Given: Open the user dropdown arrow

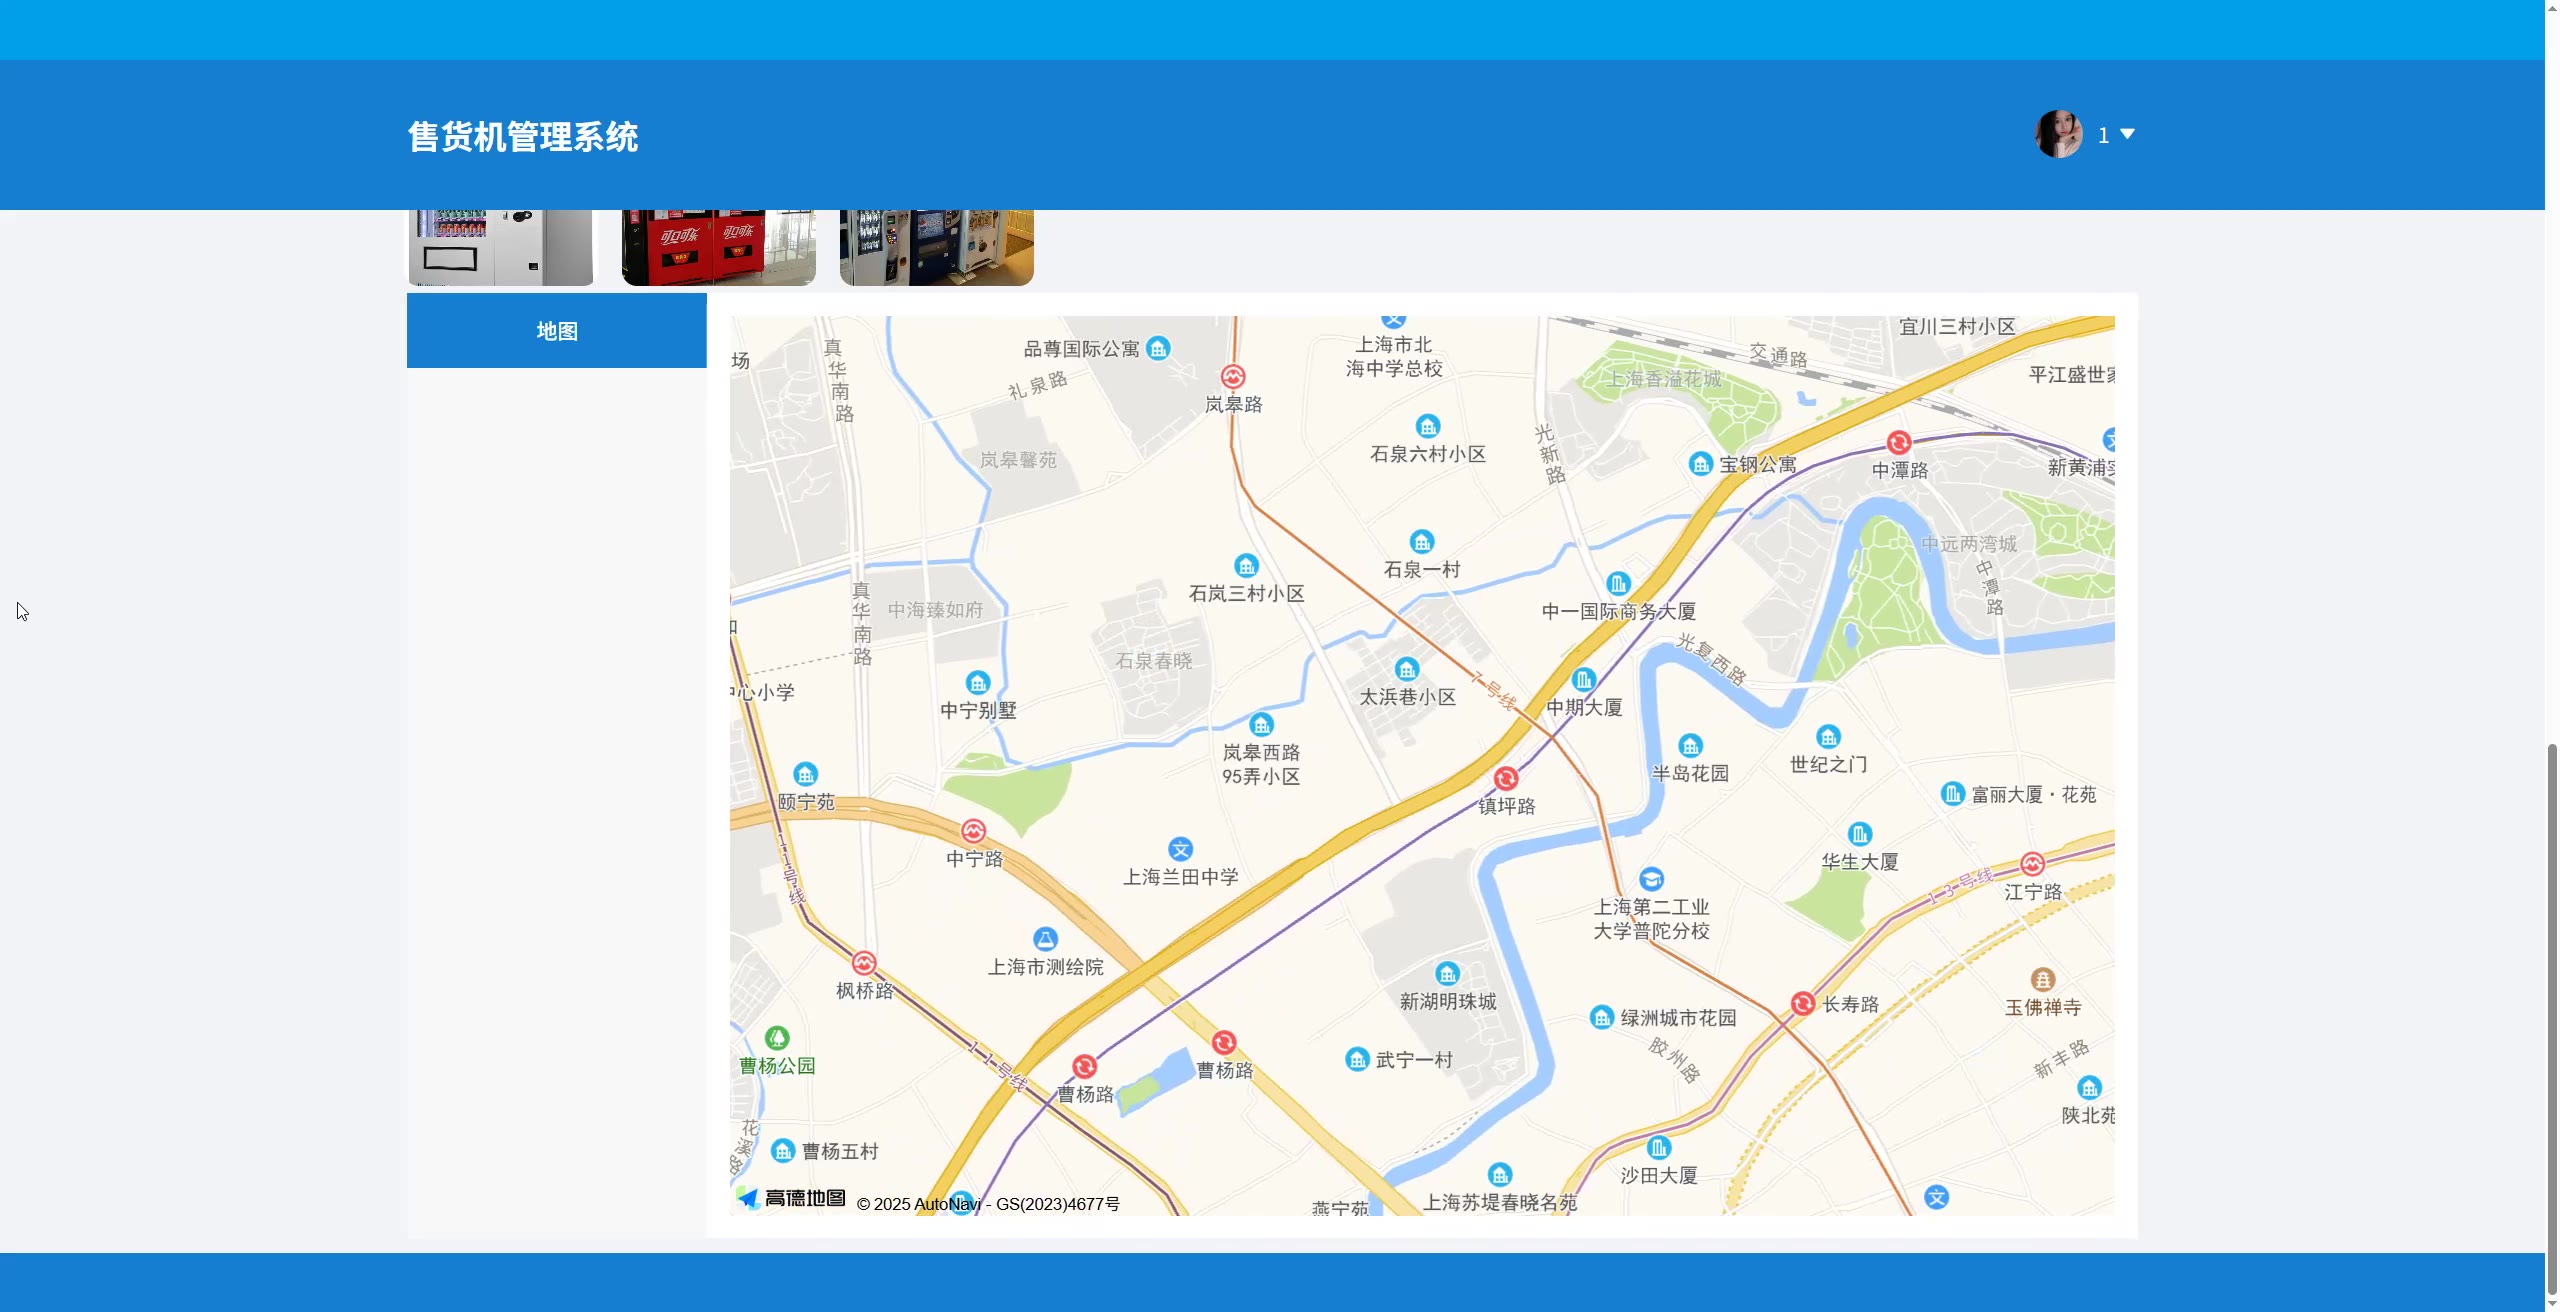Looking at the screenshot, I should [2127, 134].
